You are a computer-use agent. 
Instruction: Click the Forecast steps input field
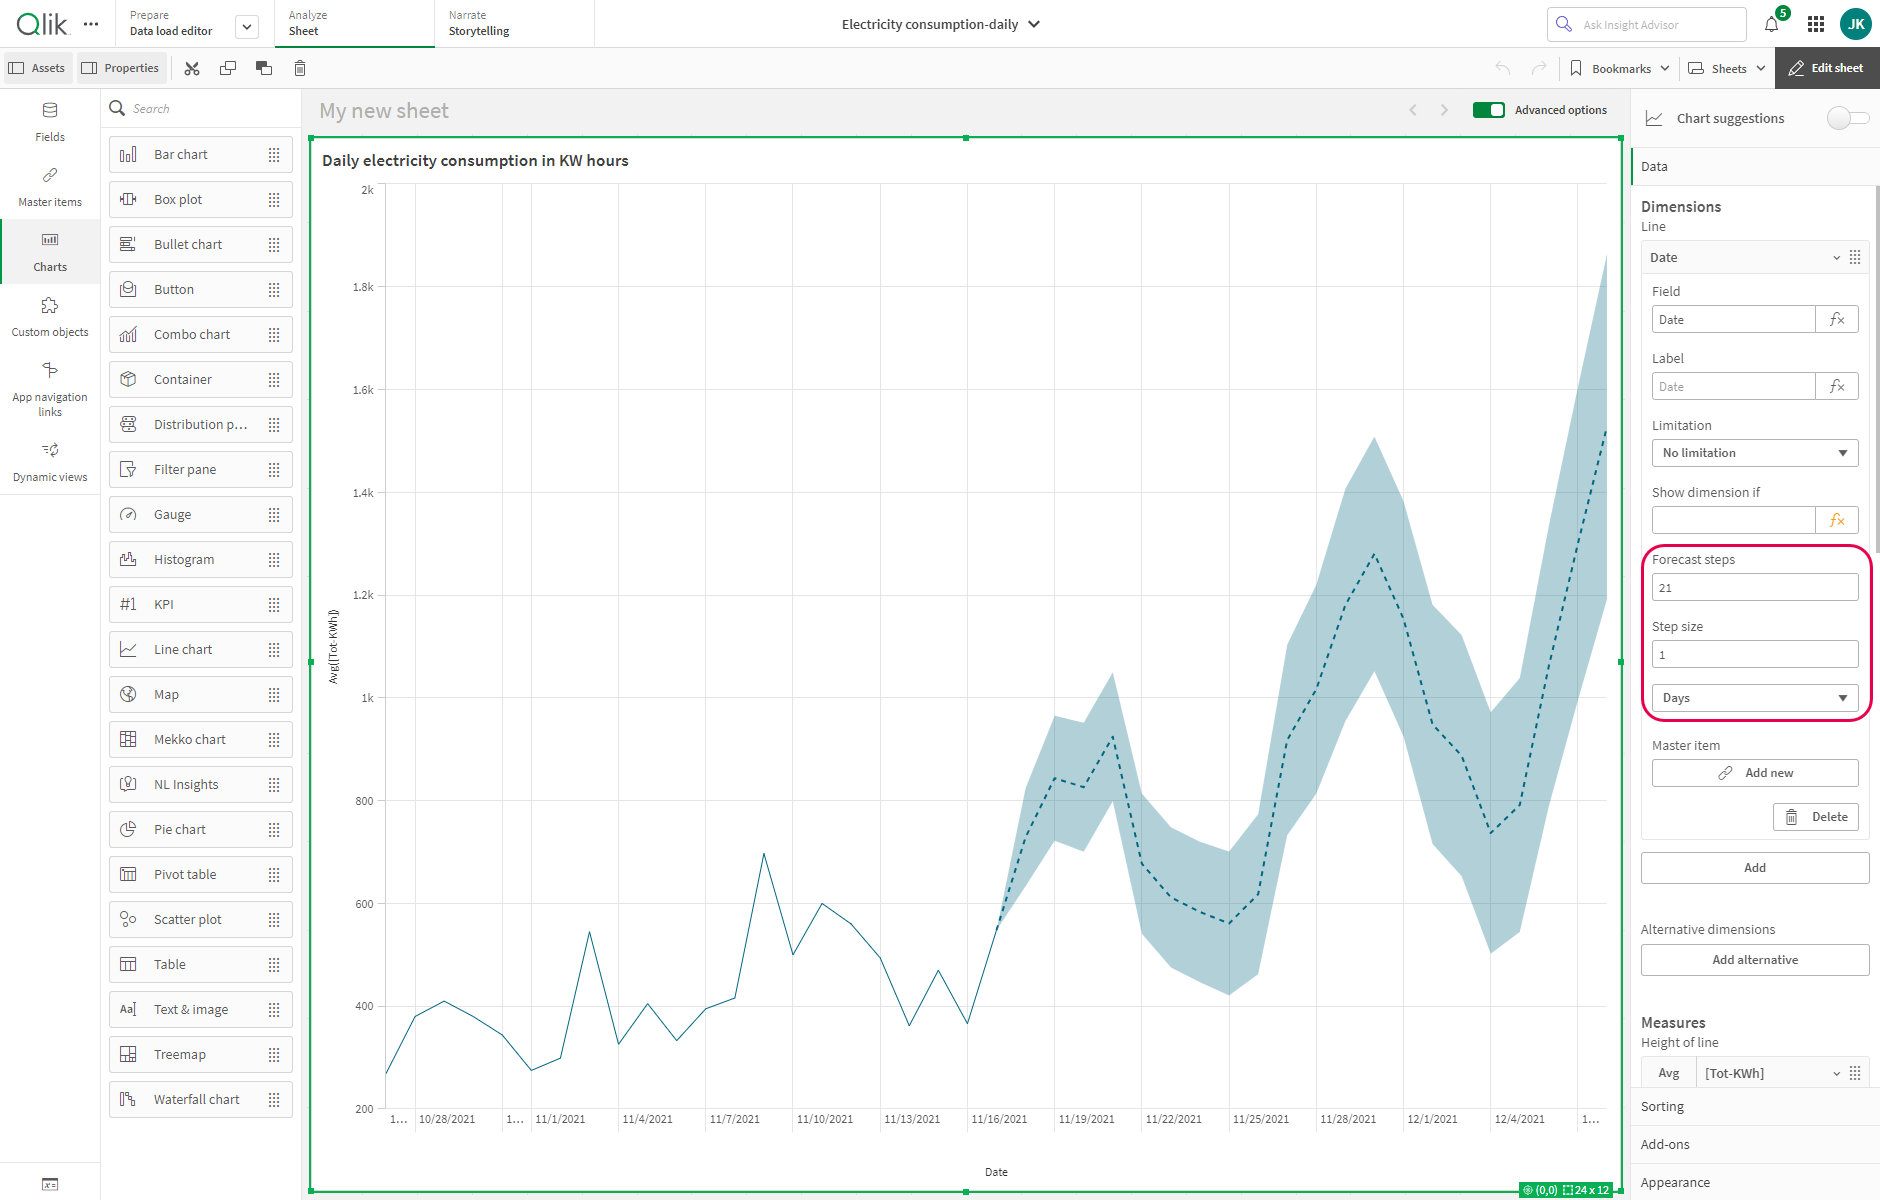coord(1754,588)
